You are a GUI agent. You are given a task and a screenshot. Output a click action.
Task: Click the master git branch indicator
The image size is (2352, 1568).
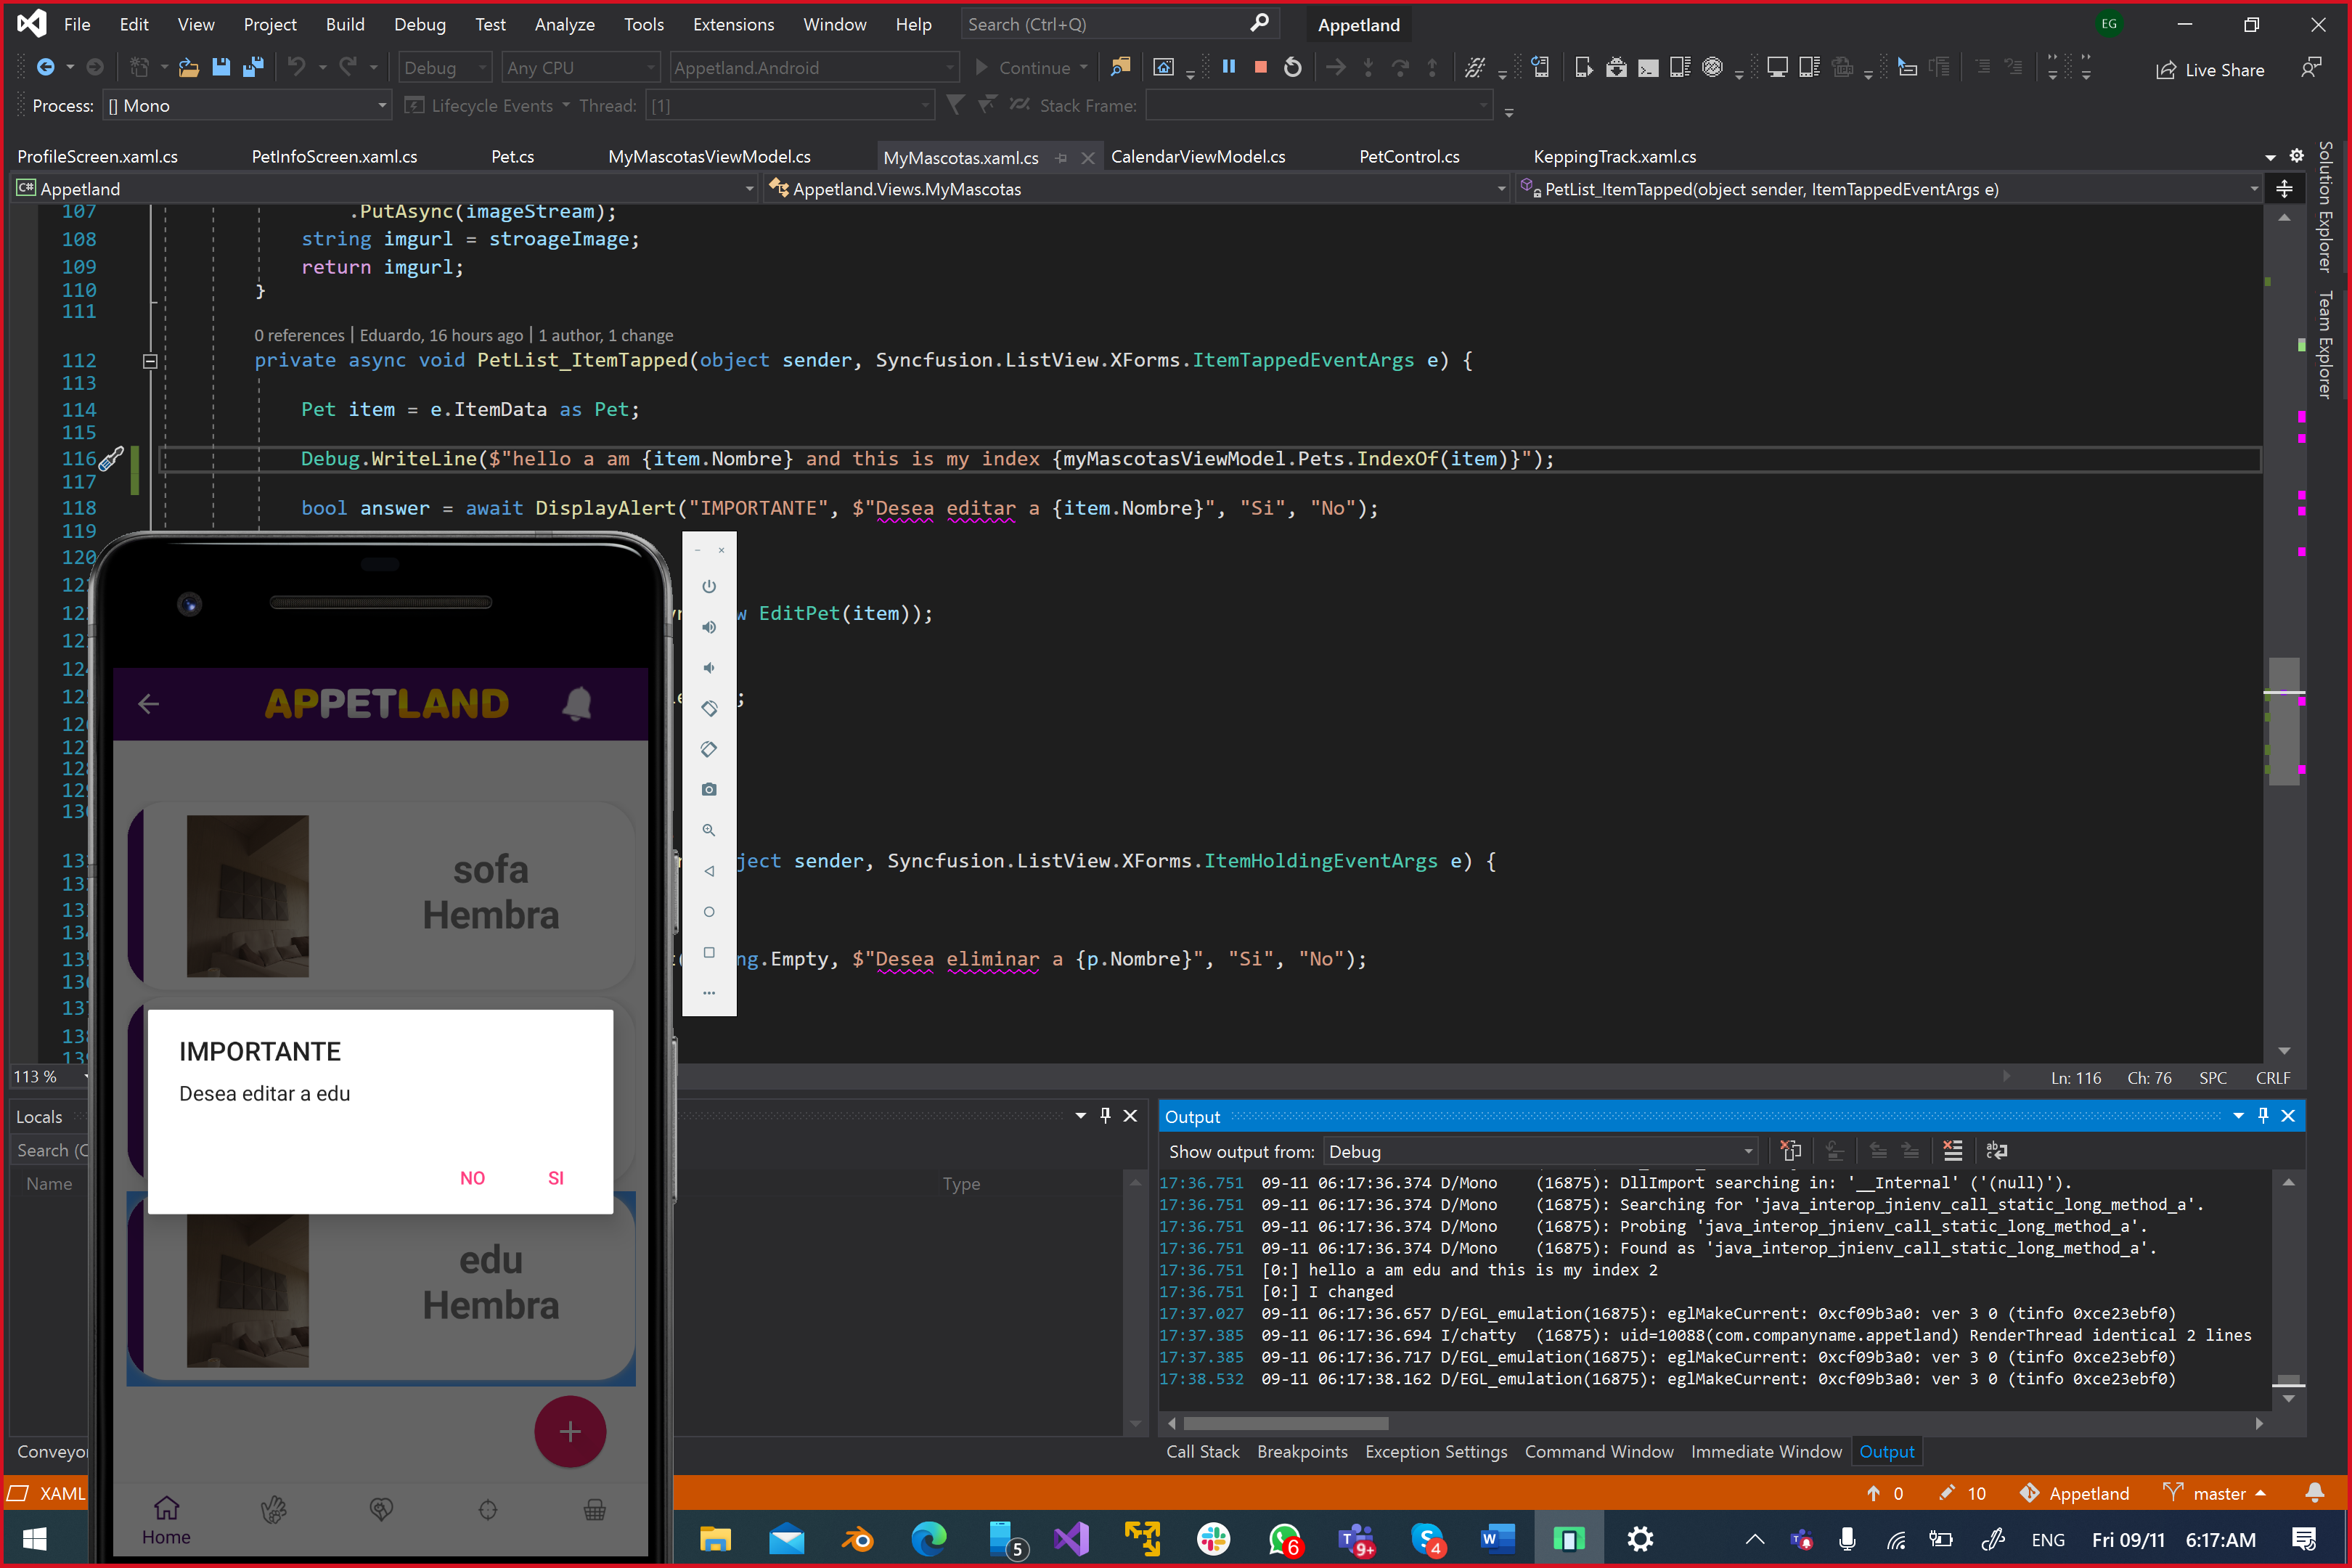coord(2216,1493)
